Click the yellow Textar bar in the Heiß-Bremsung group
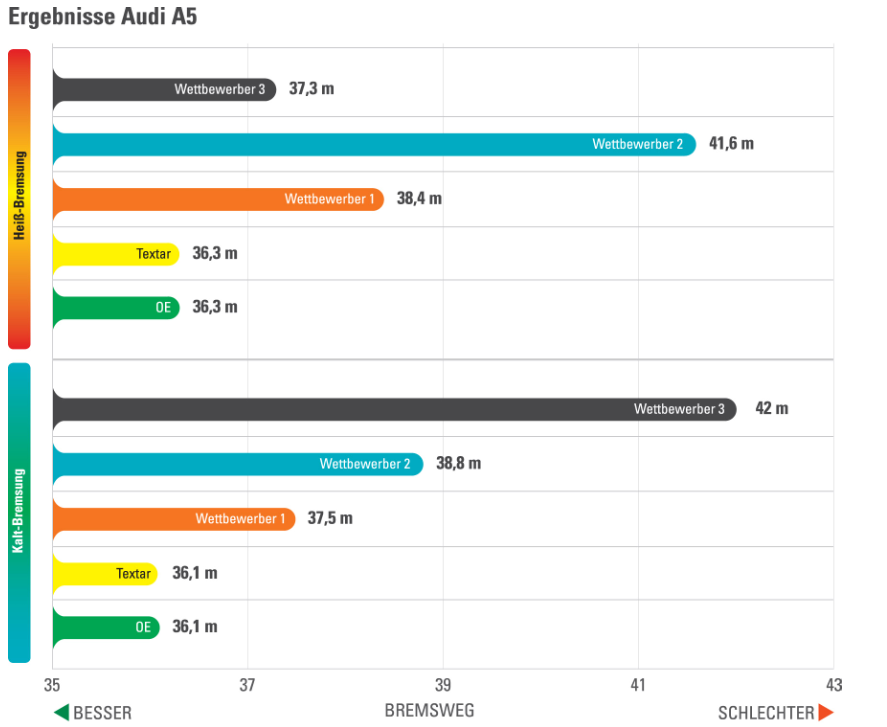Image resolution: width=887 pixels, height=727 pixels. 116,254
